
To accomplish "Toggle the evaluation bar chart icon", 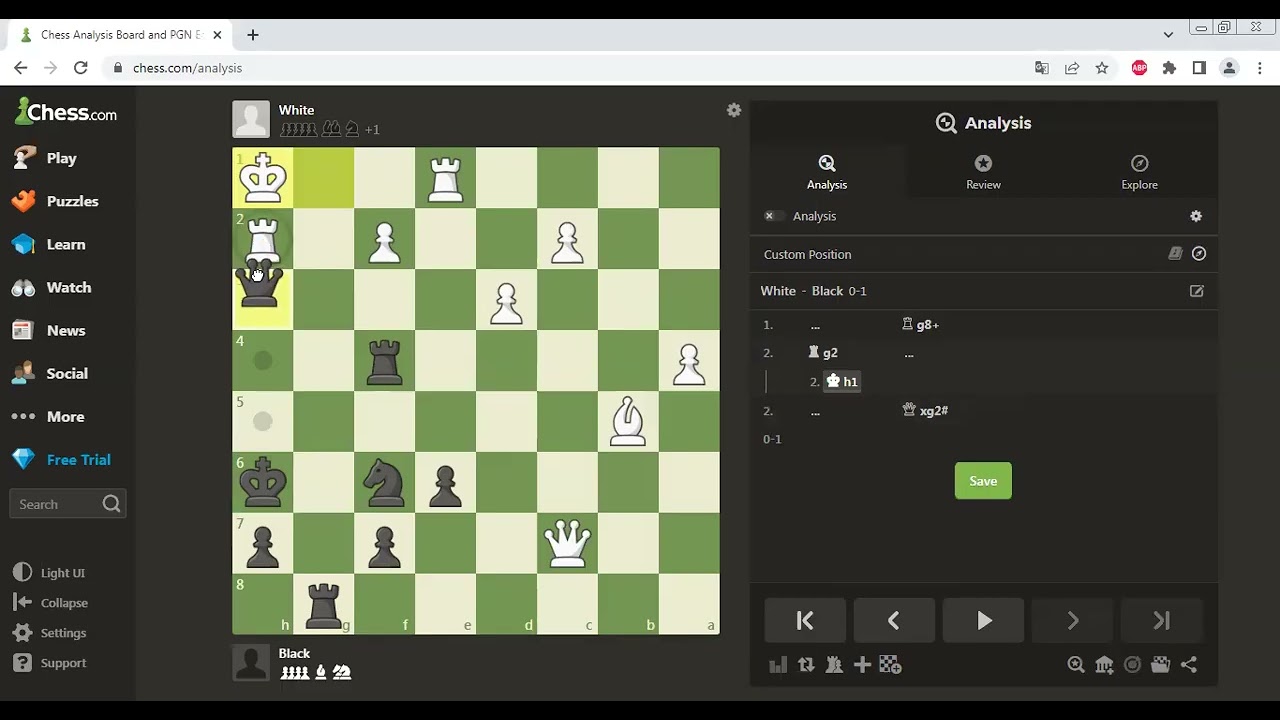I will pyautogui.click(x=778, y=665).
